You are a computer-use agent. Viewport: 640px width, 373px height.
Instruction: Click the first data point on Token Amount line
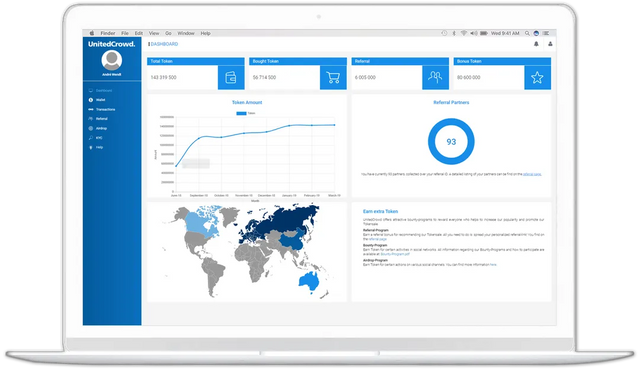176,166
